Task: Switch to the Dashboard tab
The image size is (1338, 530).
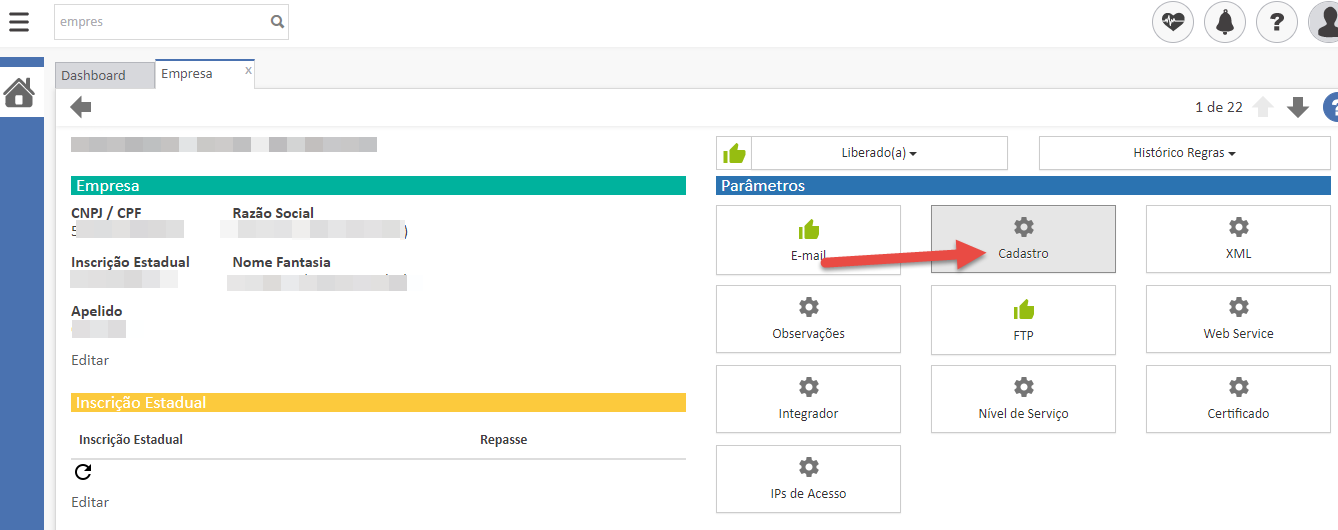Action: tap(94, 75)
